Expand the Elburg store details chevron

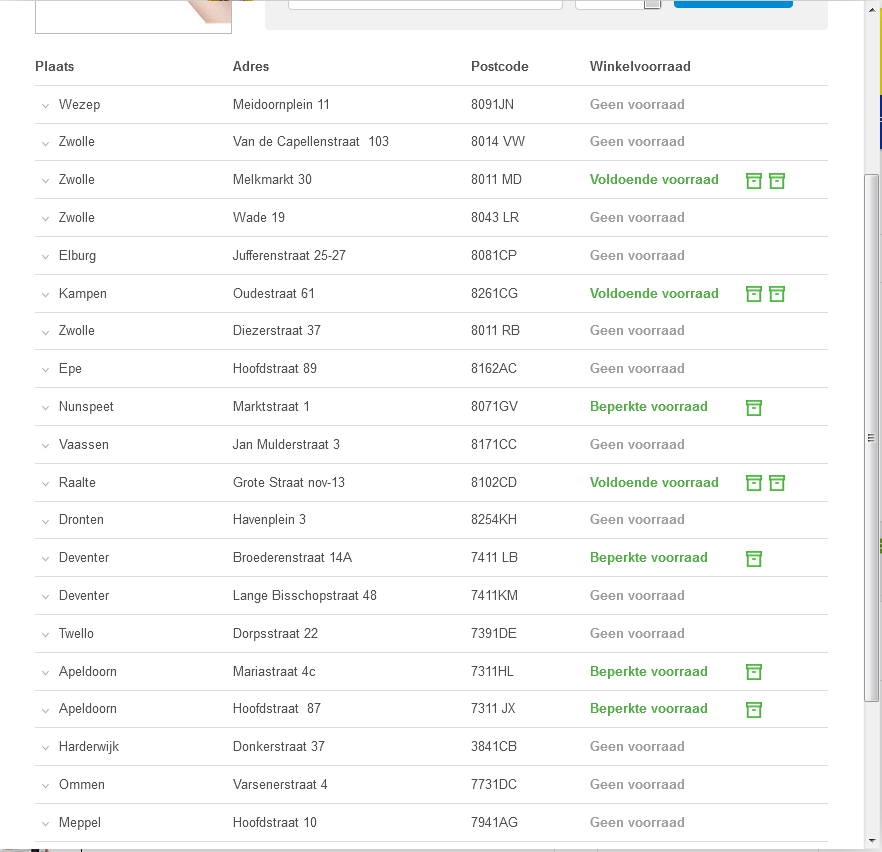point(45,257)
